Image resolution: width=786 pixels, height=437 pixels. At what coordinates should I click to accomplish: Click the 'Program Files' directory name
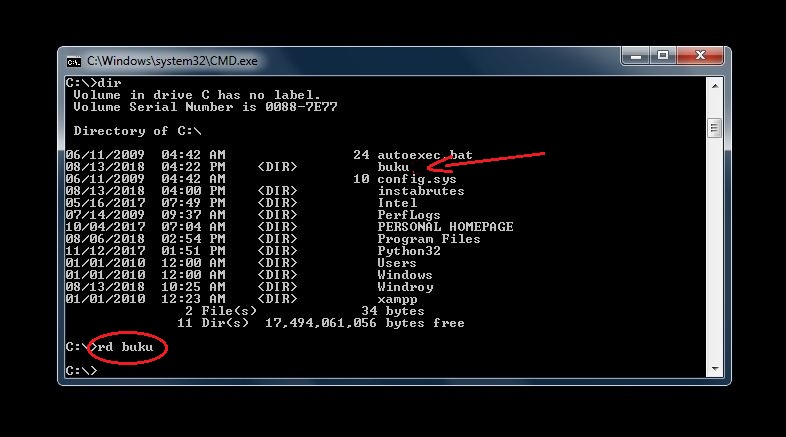pyautogui.click(x=429, y=239)
